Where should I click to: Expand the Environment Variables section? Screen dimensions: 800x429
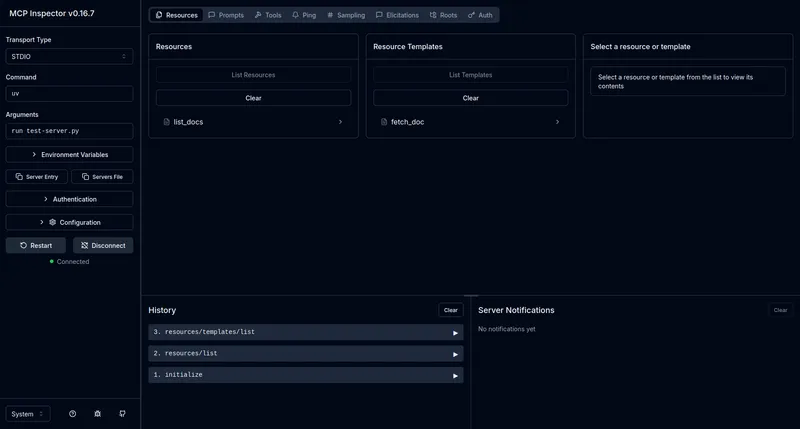69,154
